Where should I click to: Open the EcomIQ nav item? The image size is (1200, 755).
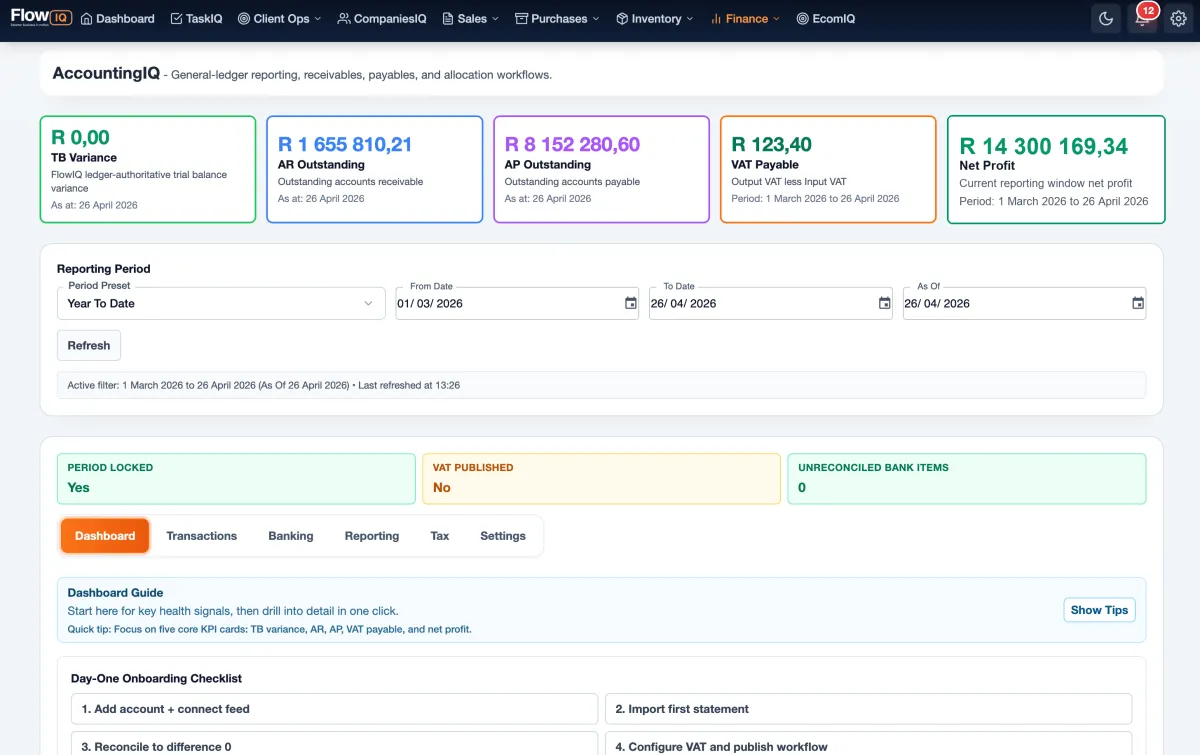(x=826, y=19)
